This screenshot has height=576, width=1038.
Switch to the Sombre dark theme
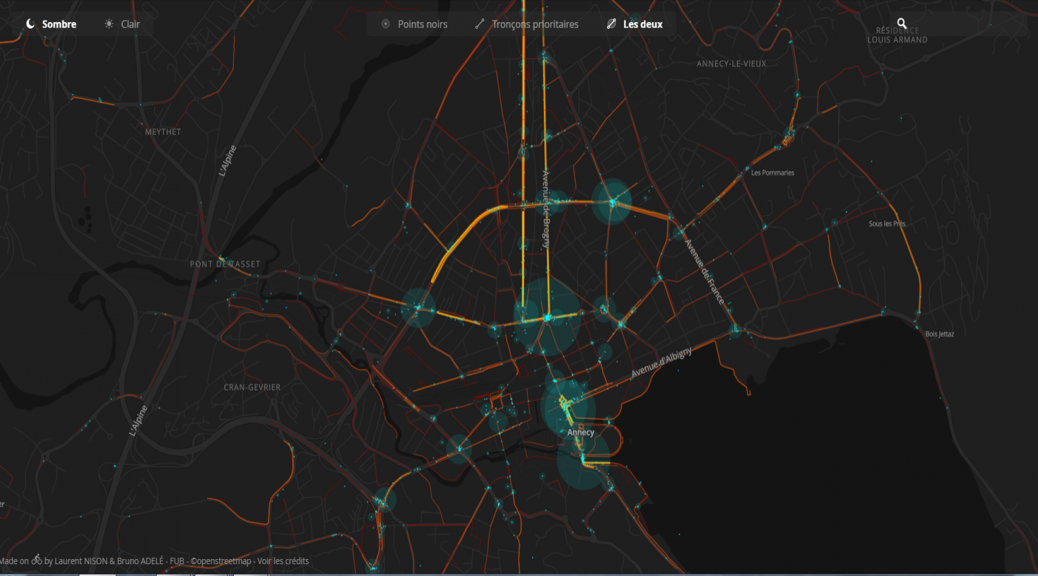pos(51,24)
